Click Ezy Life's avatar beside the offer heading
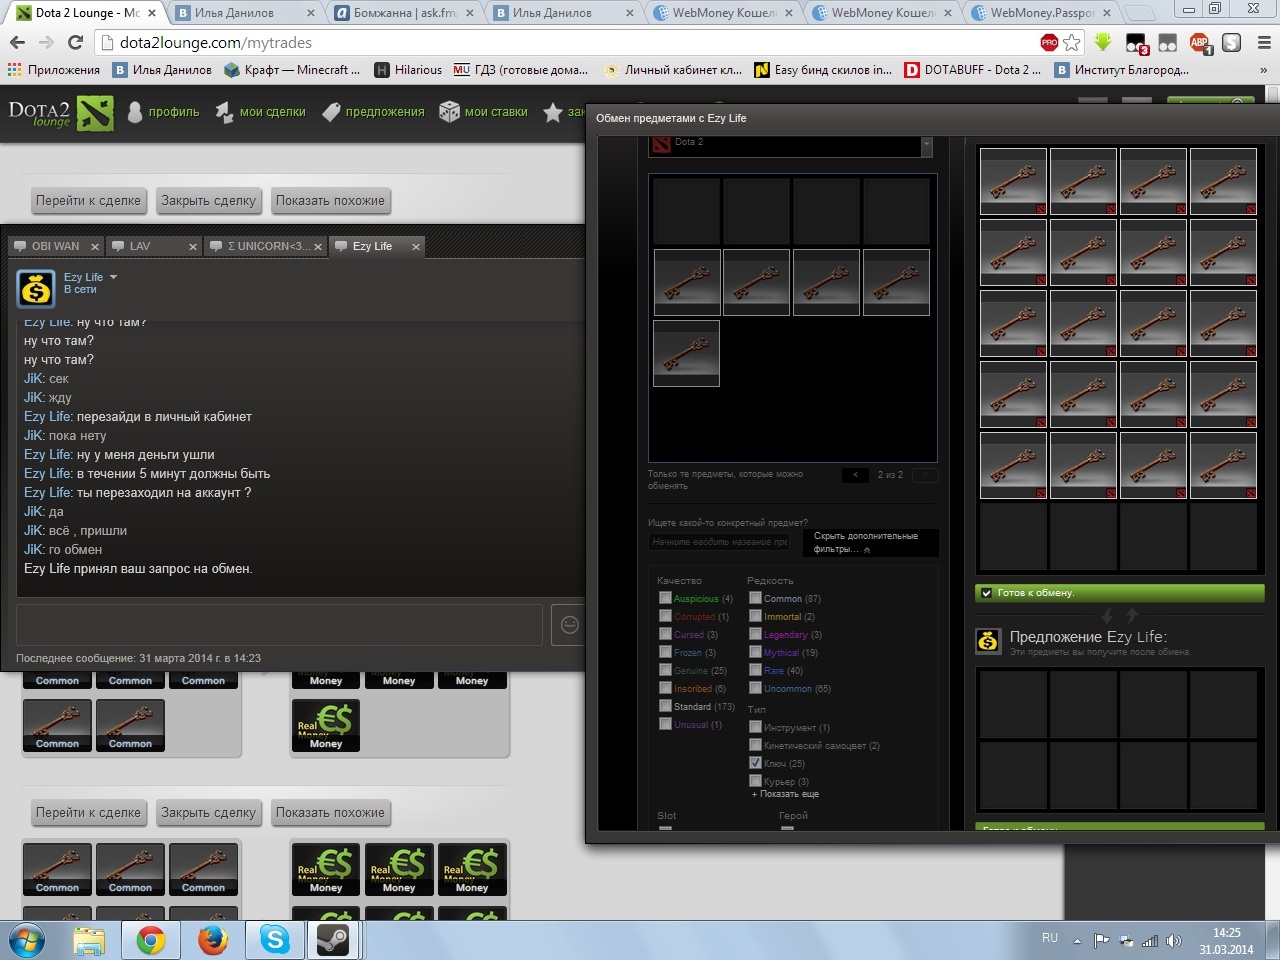This screenshot has width=1280, height=960. click(x=988, y=641)
